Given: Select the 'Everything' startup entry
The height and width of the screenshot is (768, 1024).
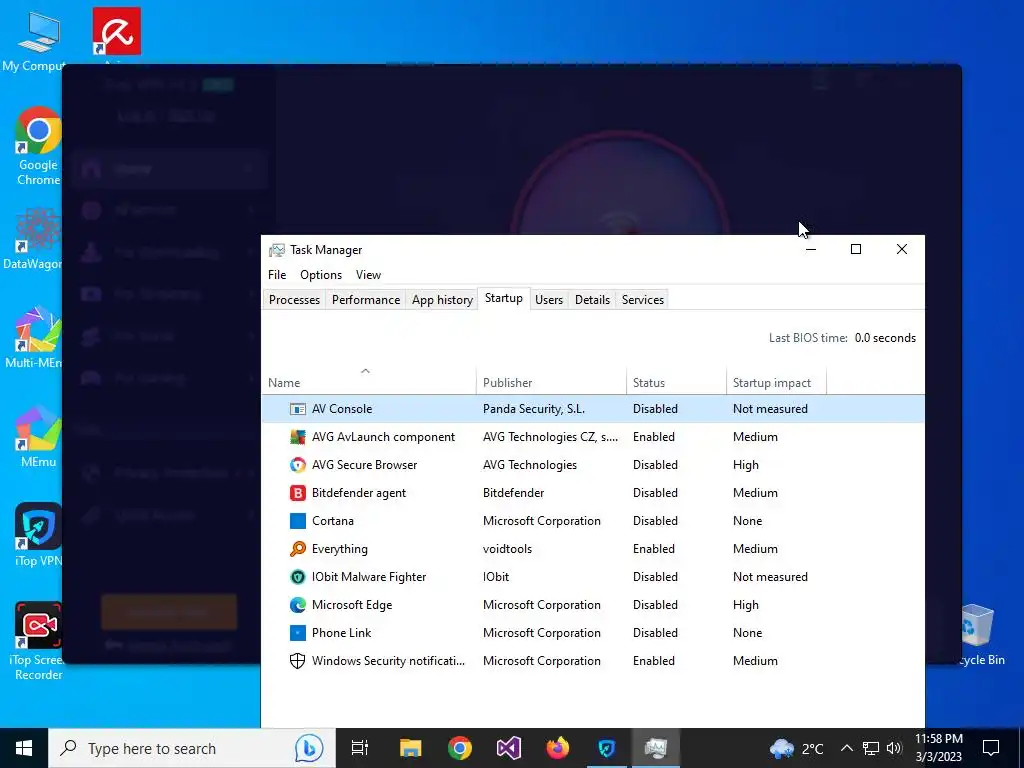Looking at the screenshot, I should (x=593, y=549).
